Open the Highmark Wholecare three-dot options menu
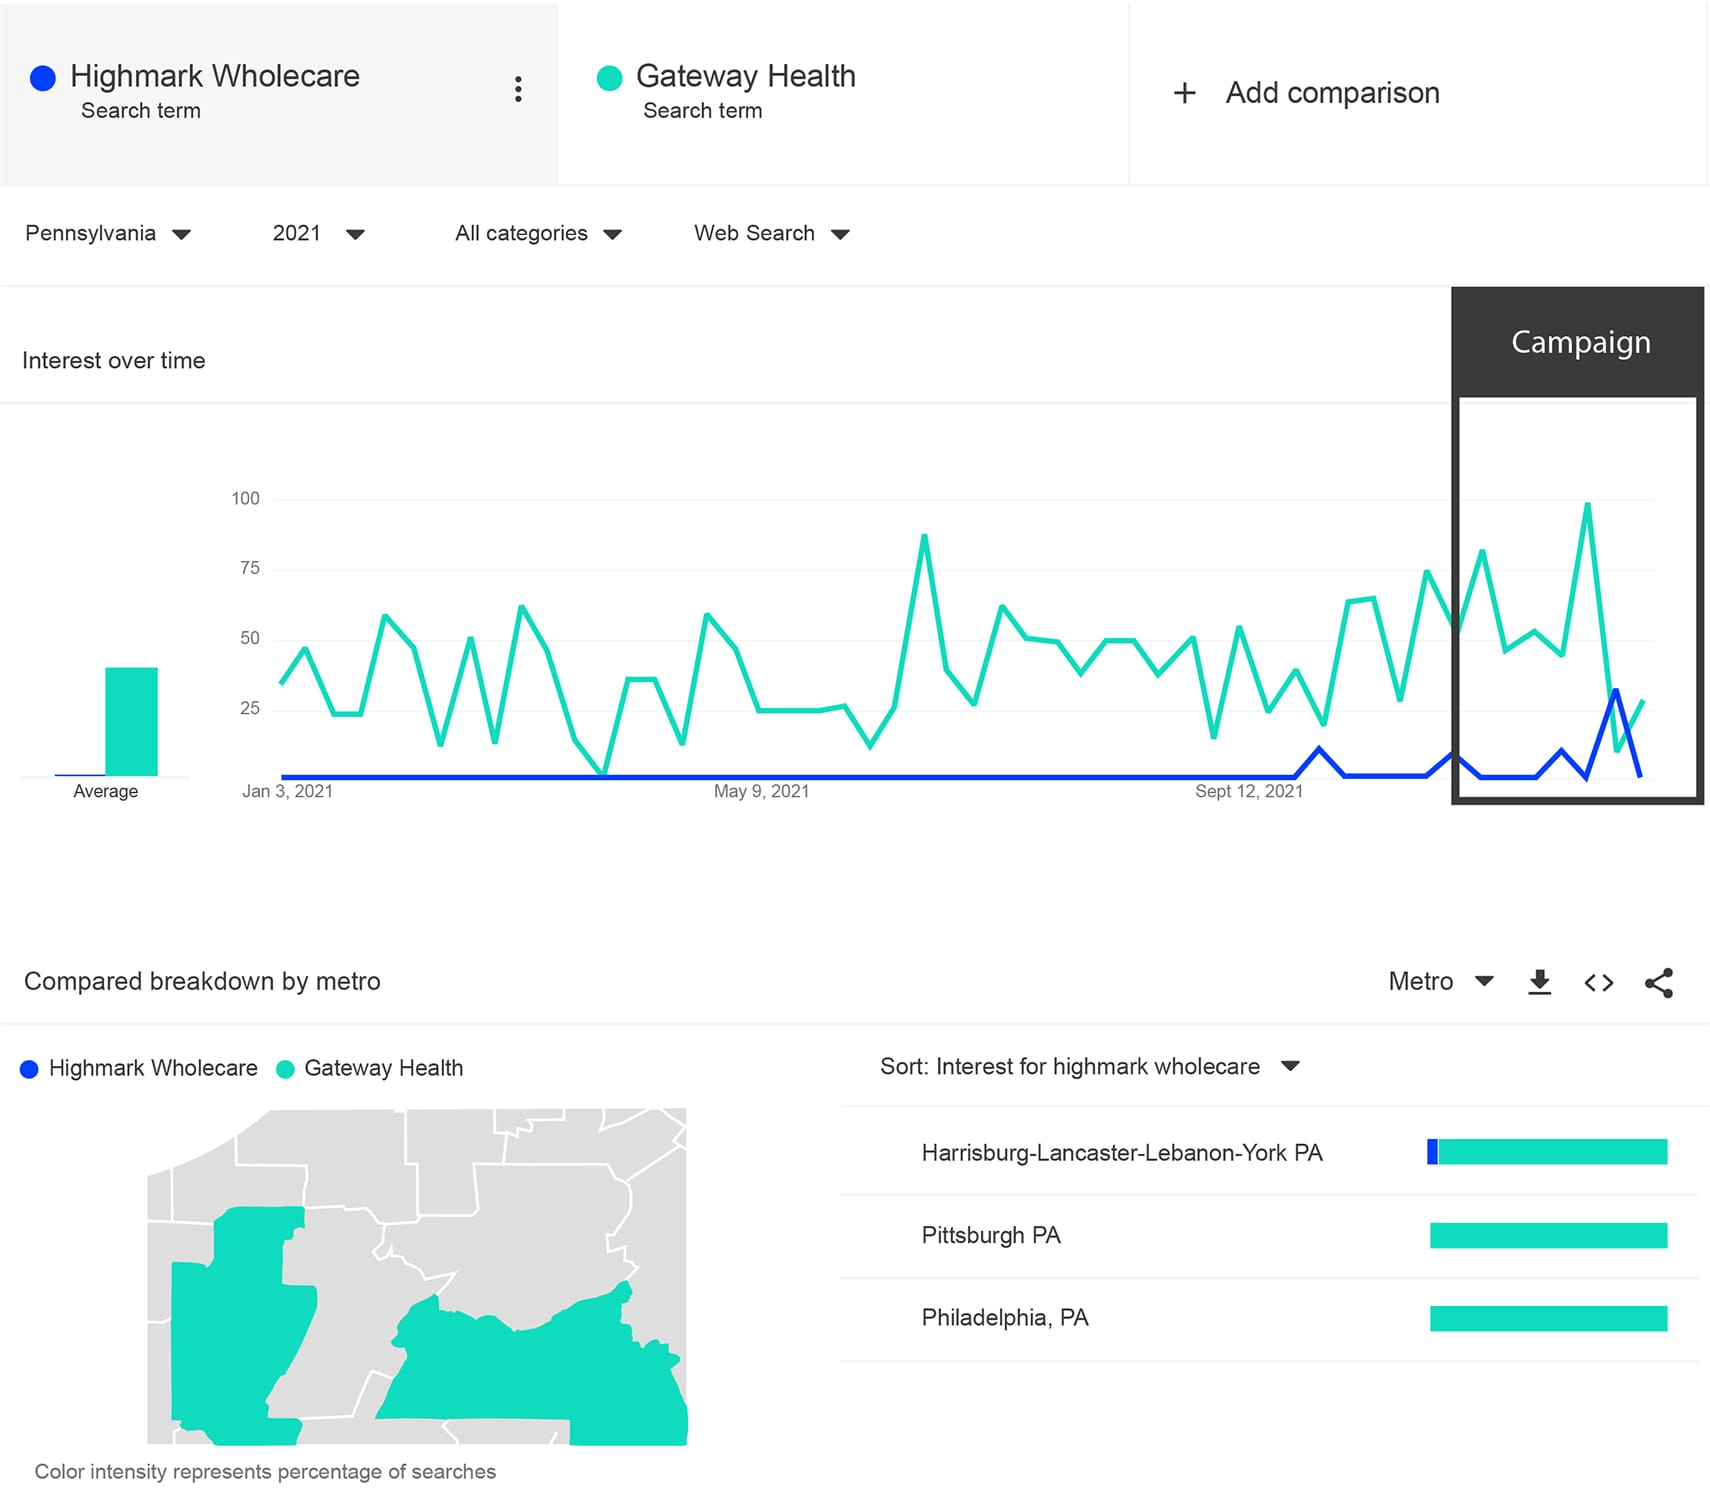 point(518,89)
